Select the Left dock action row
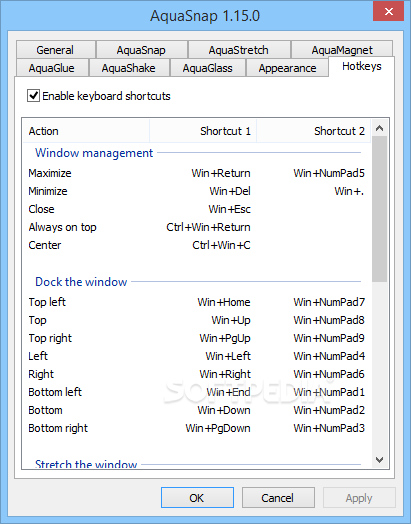 point(197,356)
